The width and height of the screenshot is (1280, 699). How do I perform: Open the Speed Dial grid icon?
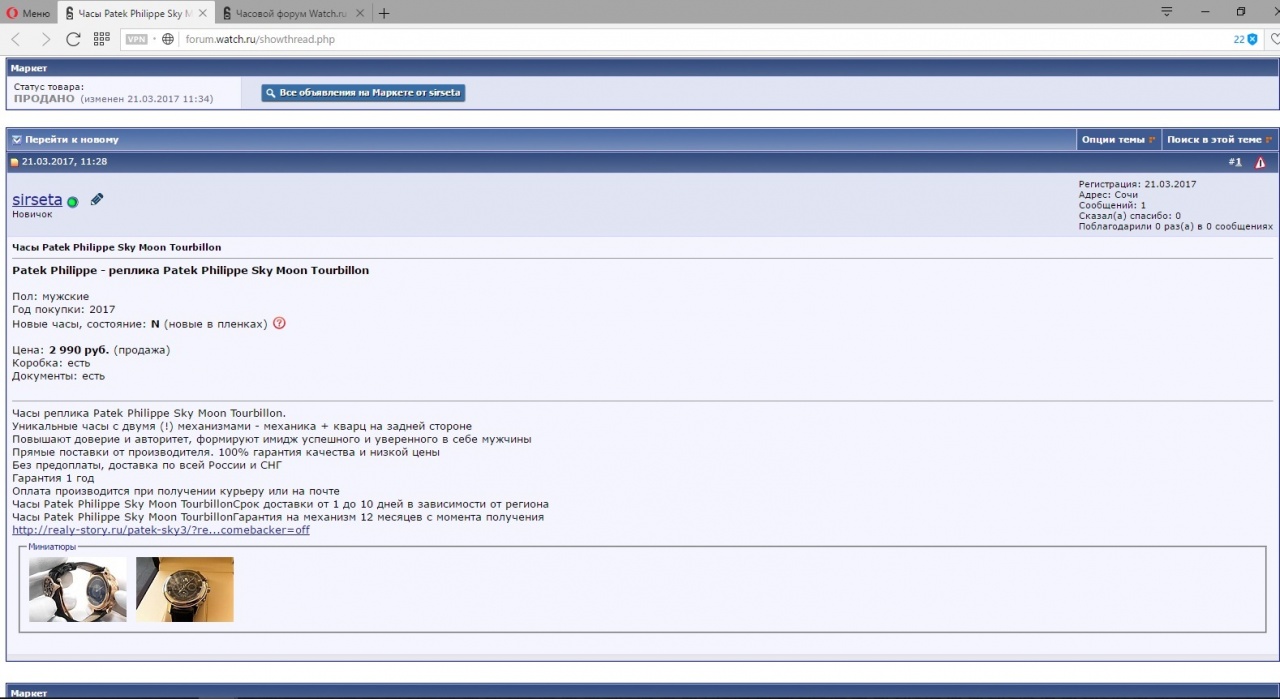(101, 39)
